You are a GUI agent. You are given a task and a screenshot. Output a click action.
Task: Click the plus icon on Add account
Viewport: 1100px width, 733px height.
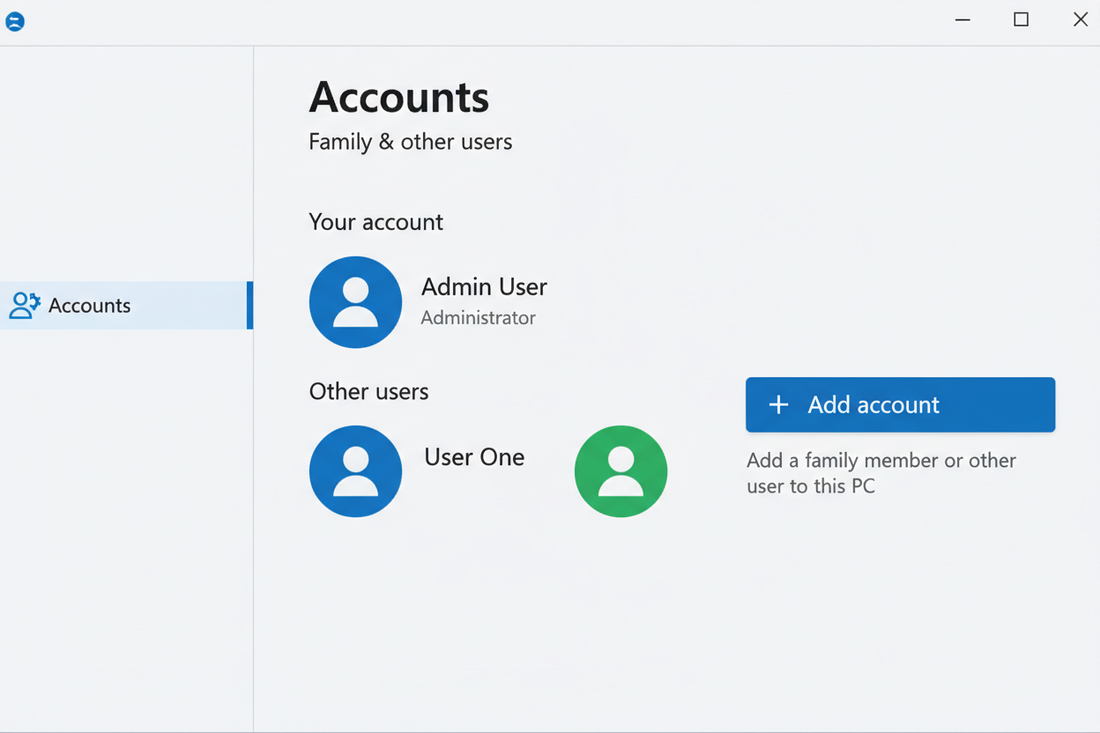778,405
